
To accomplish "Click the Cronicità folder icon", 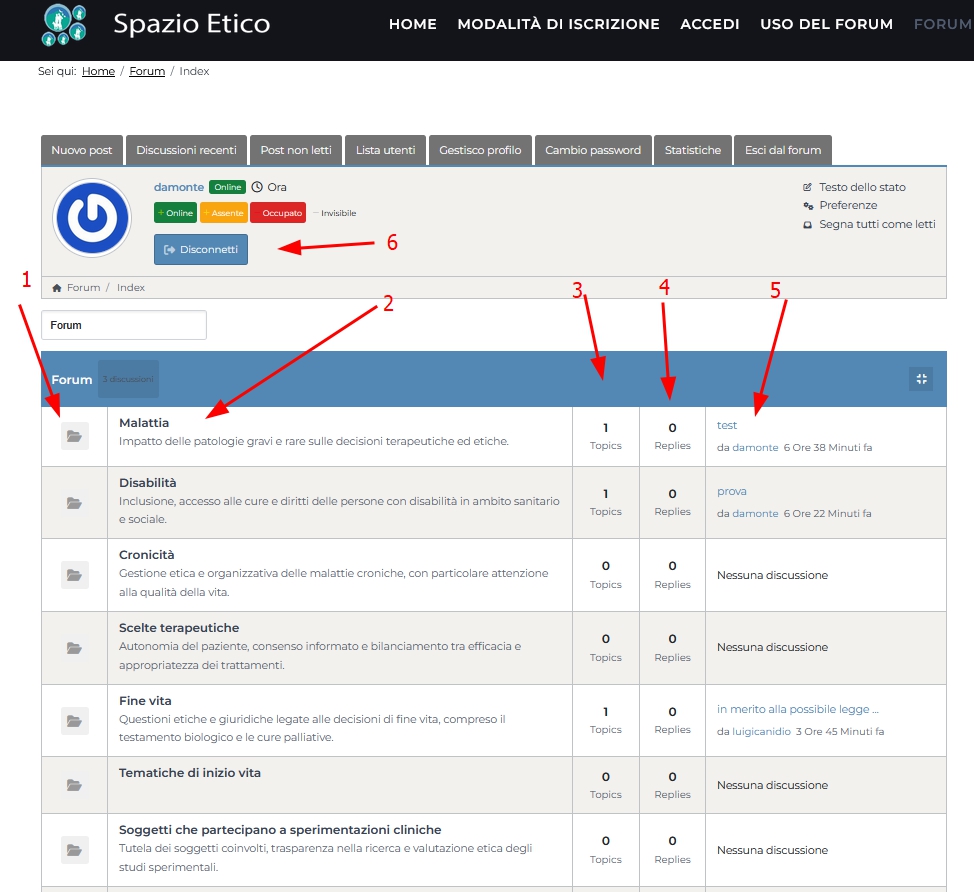I will [75, 575].
